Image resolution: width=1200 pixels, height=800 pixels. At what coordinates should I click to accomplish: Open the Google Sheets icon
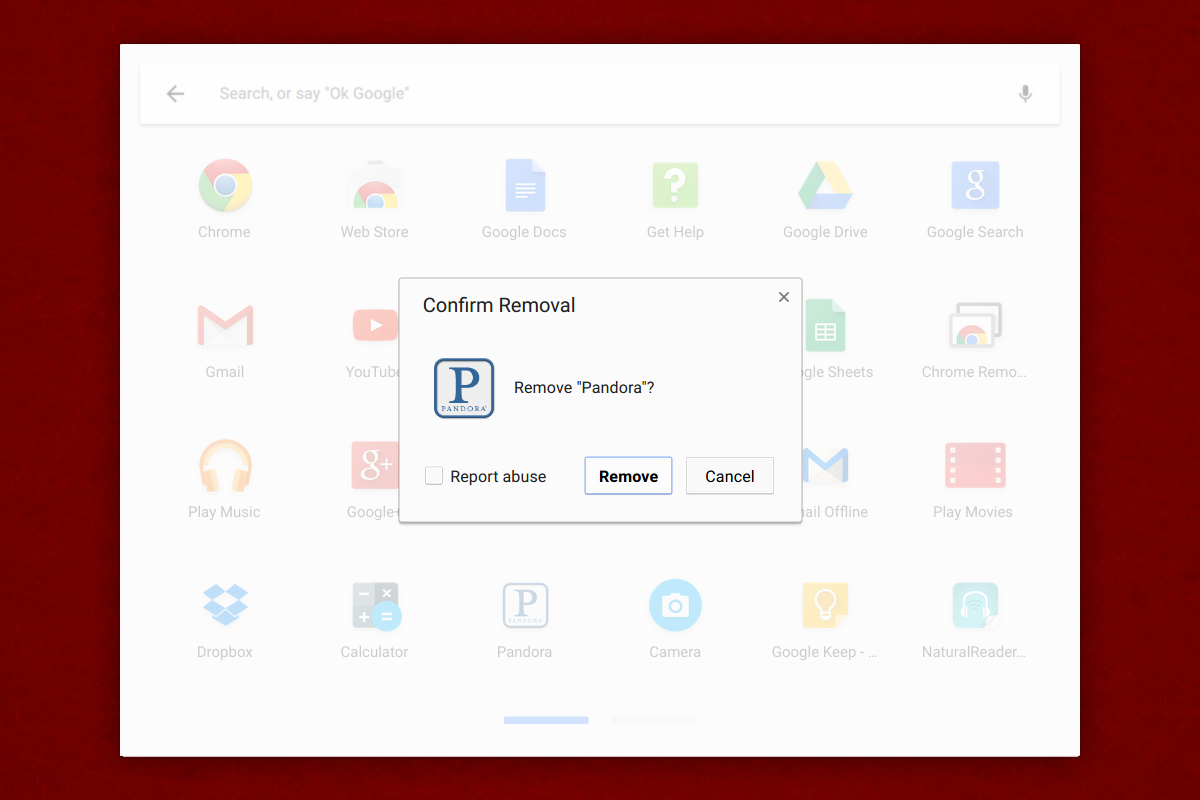click(825, 326)
